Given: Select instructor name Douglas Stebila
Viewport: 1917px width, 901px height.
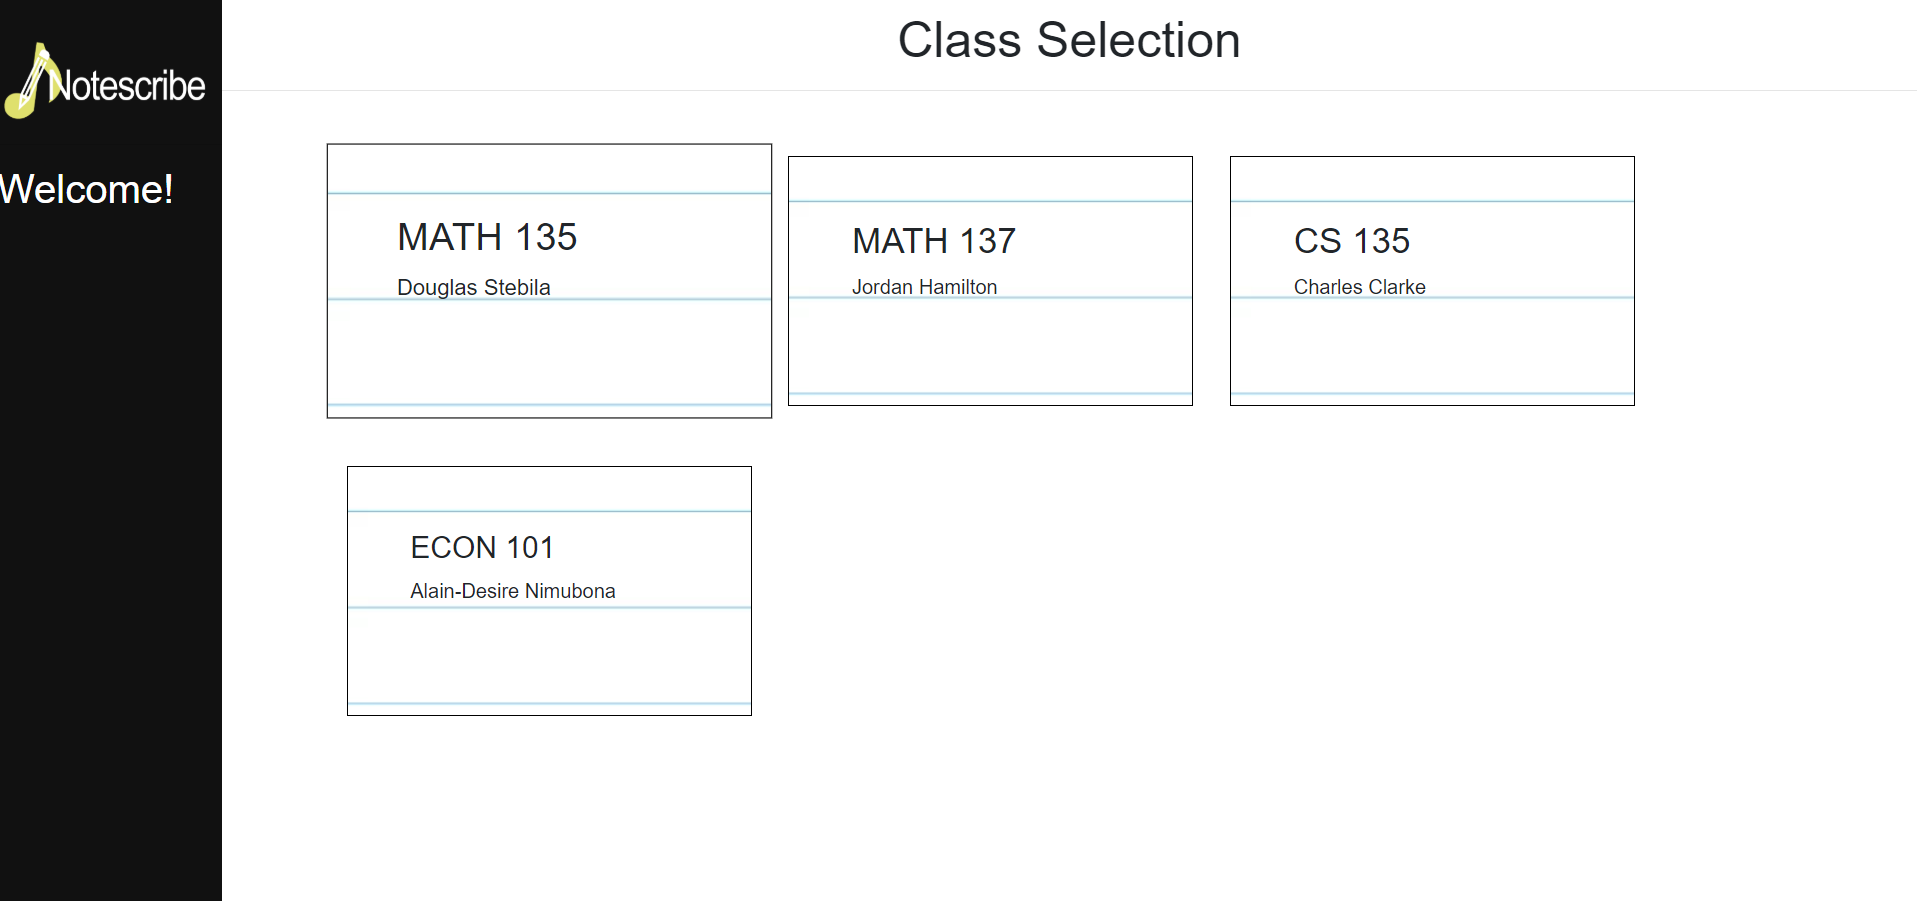Looking at the screenshot, I should click(473, 287).
